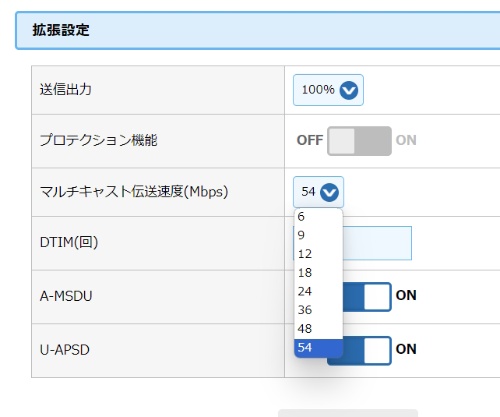Click OFF text beside プロテクション機能 switch
The height and width of the screenshot is (417, 500).
[310, 140]
